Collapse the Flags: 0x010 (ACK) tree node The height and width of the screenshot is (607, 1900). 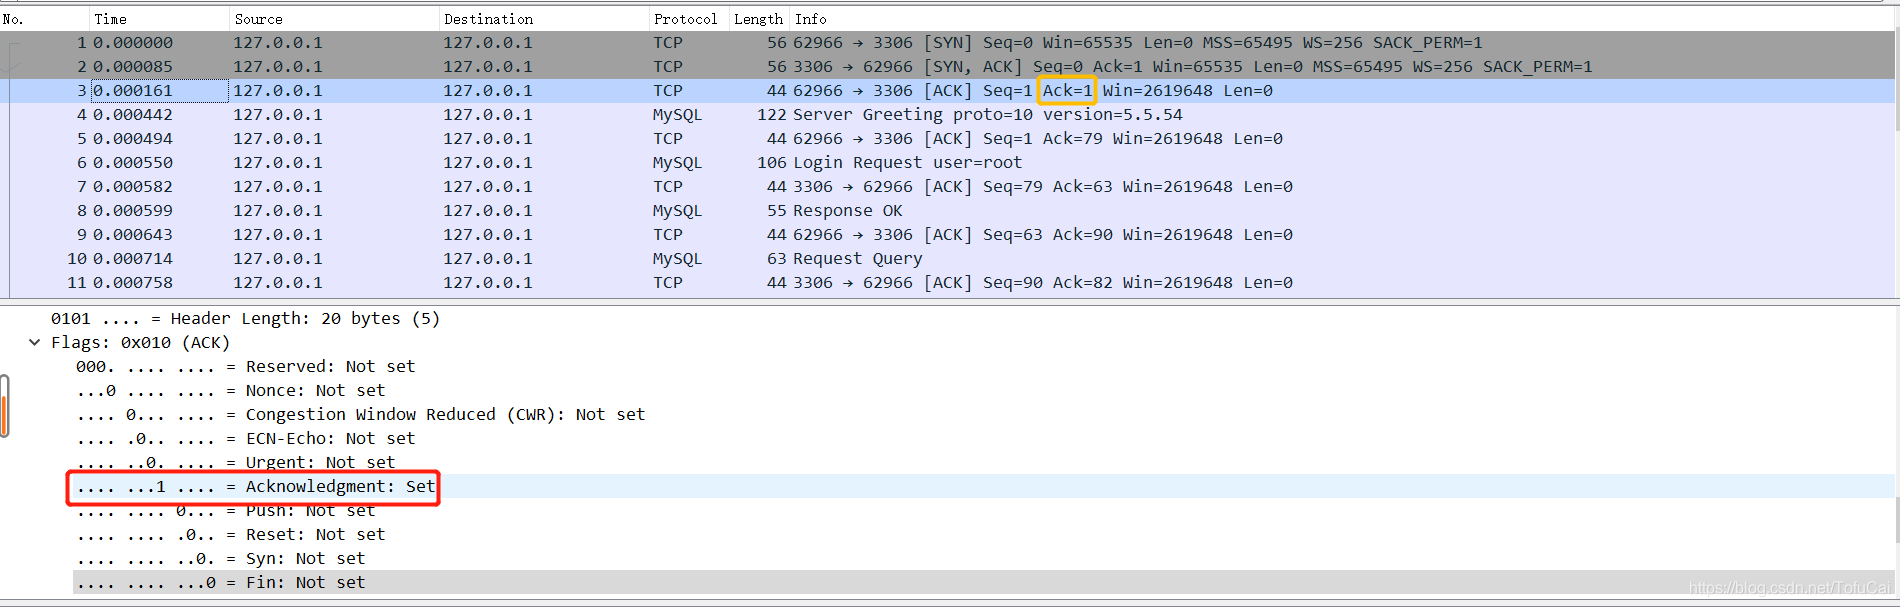tap(35, 342)
